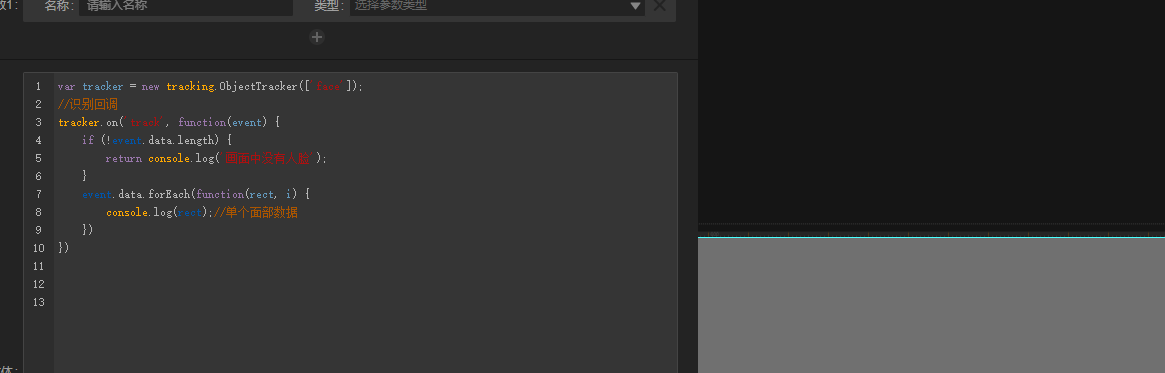This screenshot has height=373, width=1165.
Task: Click the gray canvas area
Action: pyautogui.click(x=931, y=305)
